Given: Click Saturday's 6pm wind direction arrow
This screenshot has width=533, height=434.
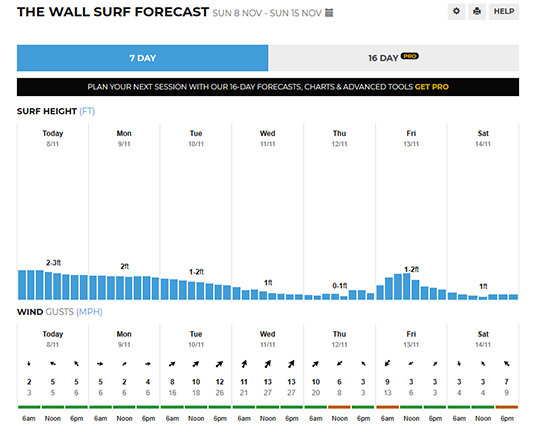Looking at the screenshot, I should coord(507,364).
